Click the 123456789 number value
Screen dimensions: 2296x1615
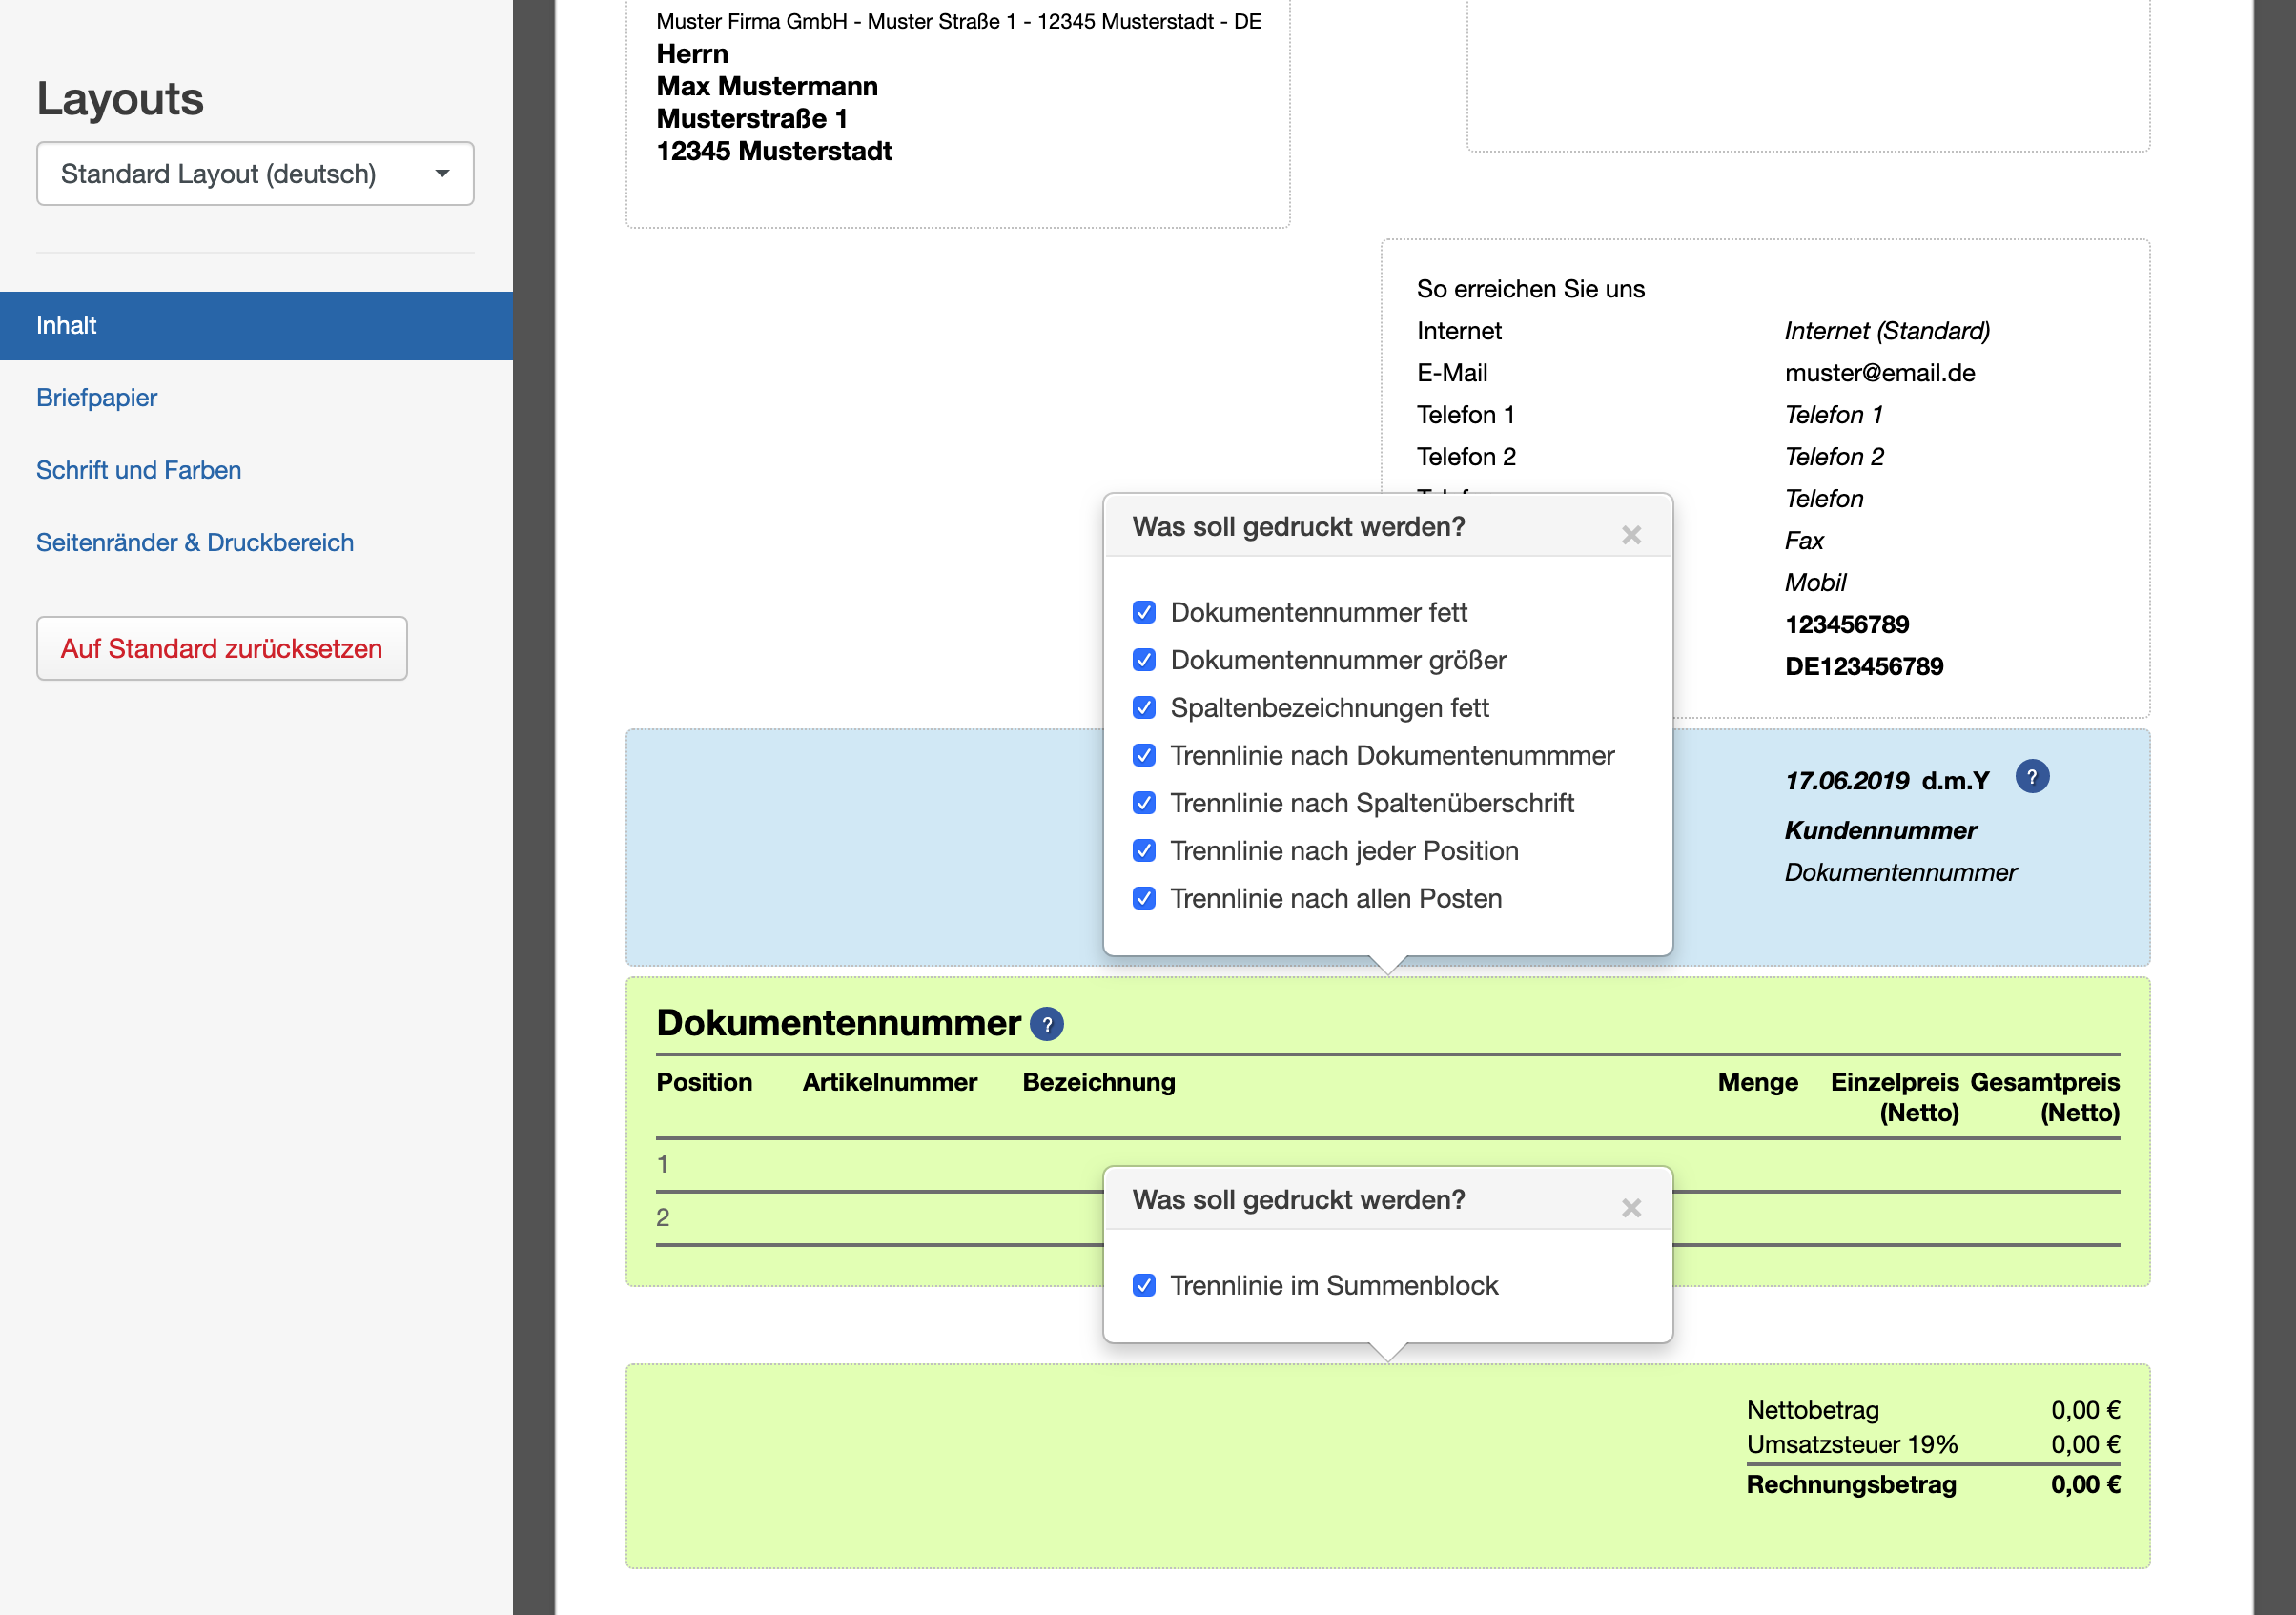(1846, 625)
